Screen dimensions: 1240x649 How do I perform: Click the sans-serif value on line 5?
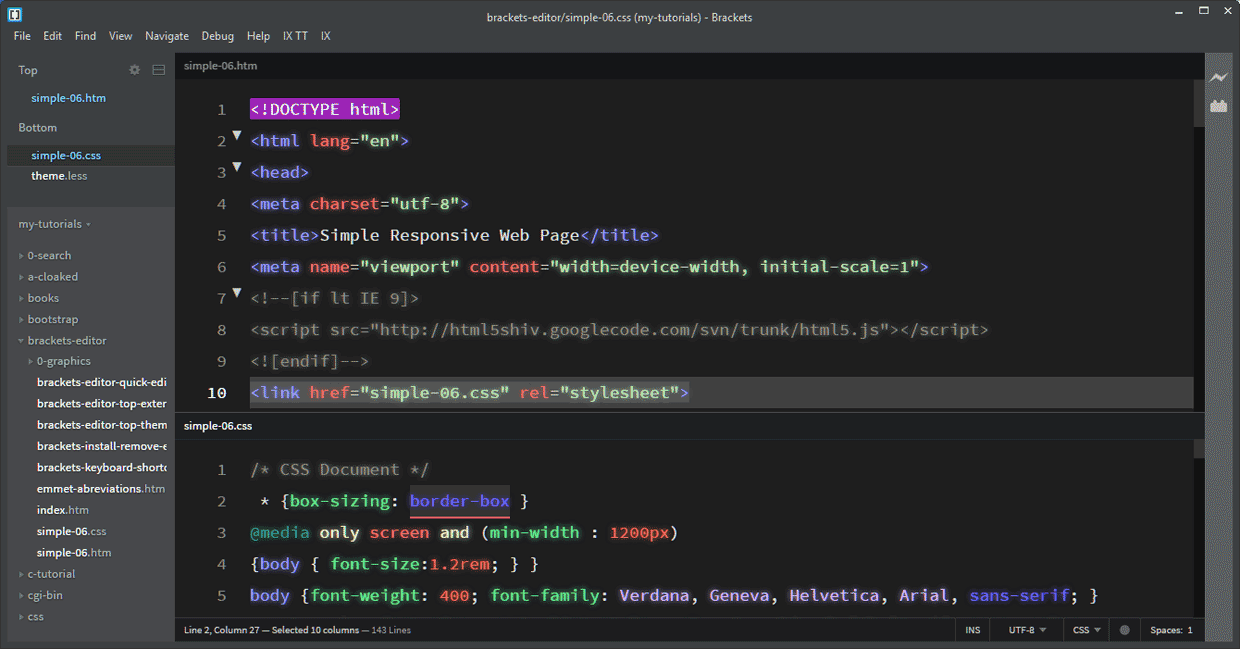(x=1020, y=595)
